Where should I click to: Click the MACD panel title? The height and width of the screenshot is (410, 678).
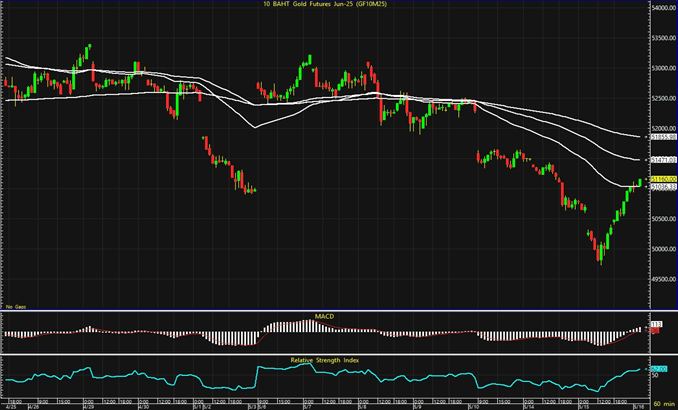tap(325, 315)
